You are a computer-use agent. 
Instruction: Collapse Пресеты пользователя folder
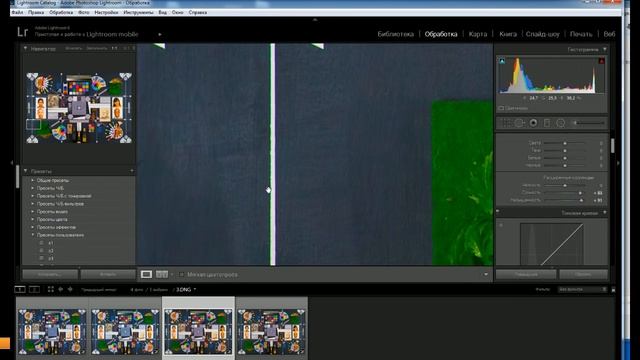coord(33,235)
